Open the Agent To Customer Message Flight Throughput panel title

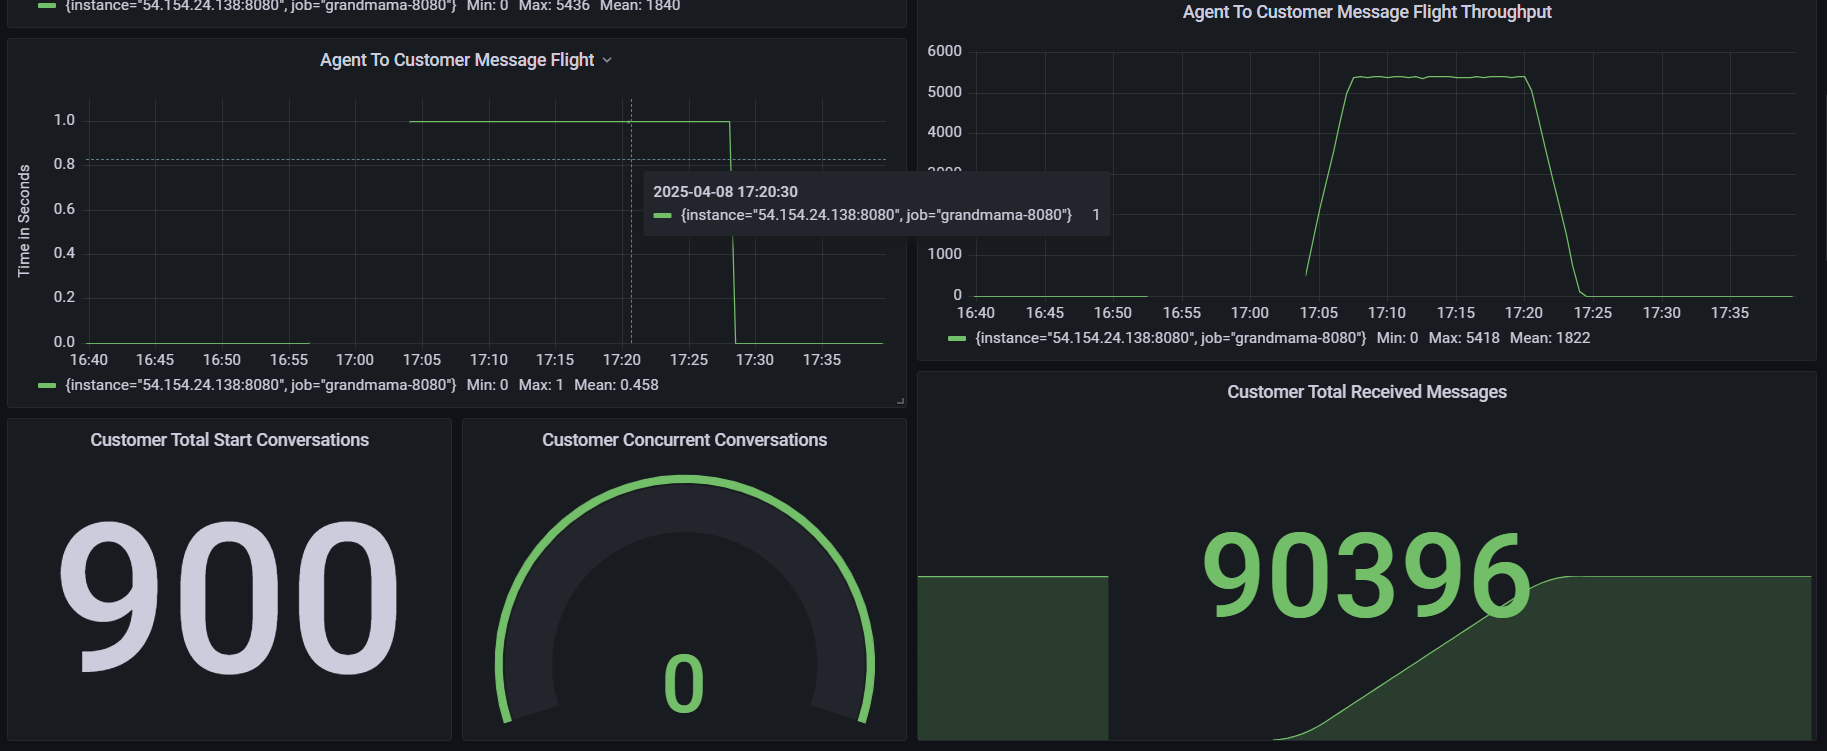pos(1366,12)
